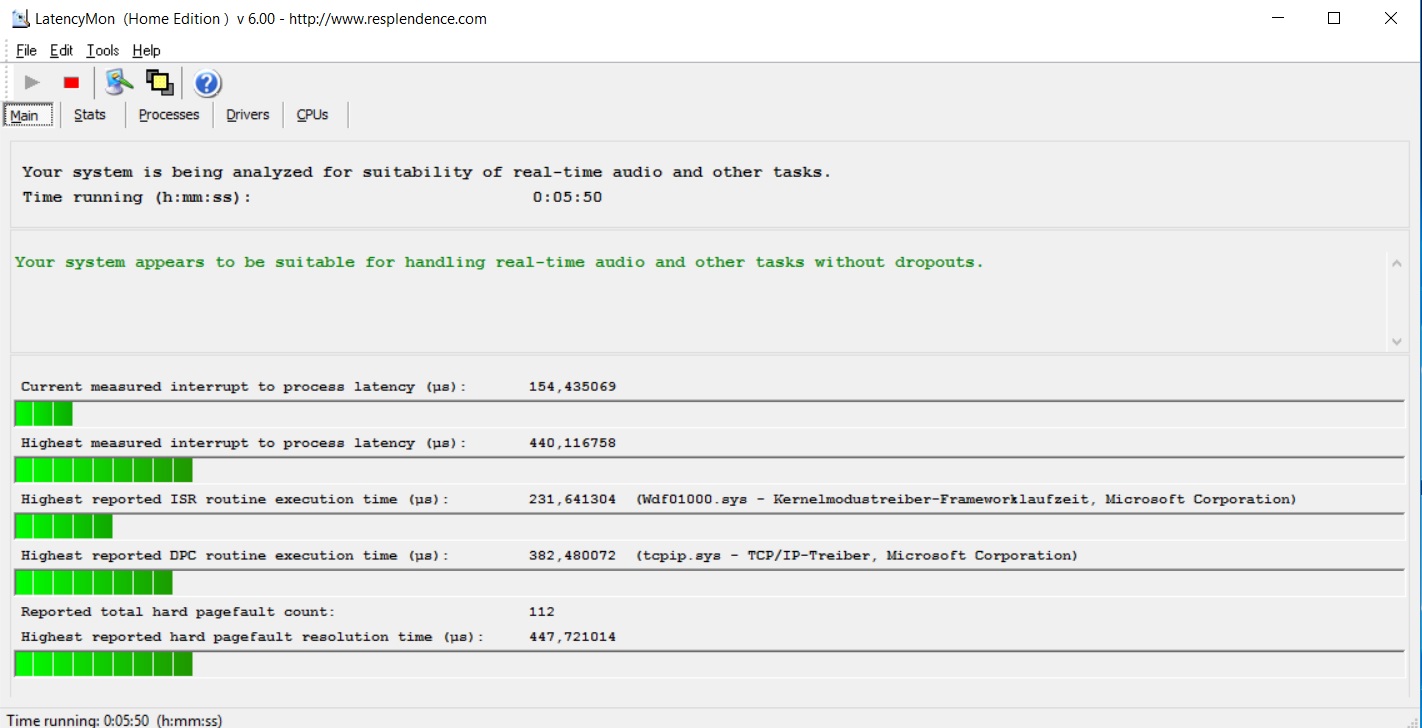Open the Drivers tab
Image resolution: width=1422 pixels, height=728 pixels.
(x=247, y=115)
